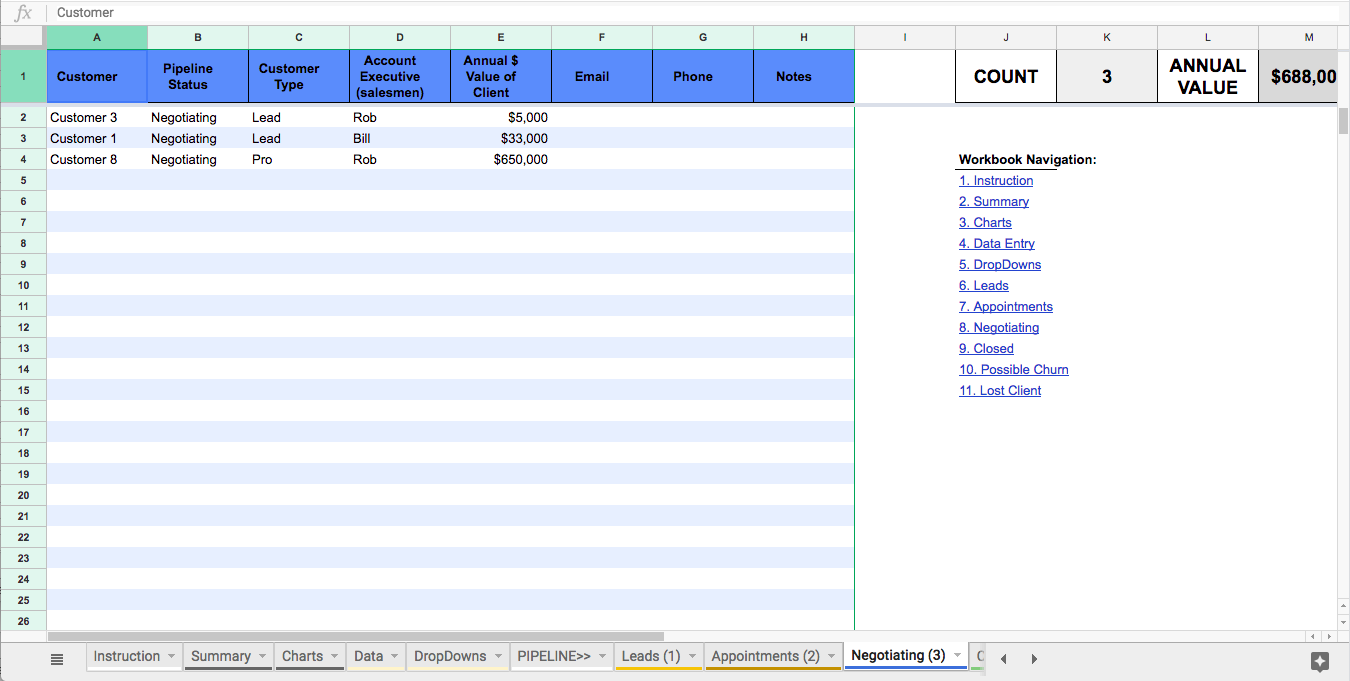Open the Summary tab dropdown arrow
Image resolution: width=1350 pixels, height=681 pixels.
coord(262,657)
